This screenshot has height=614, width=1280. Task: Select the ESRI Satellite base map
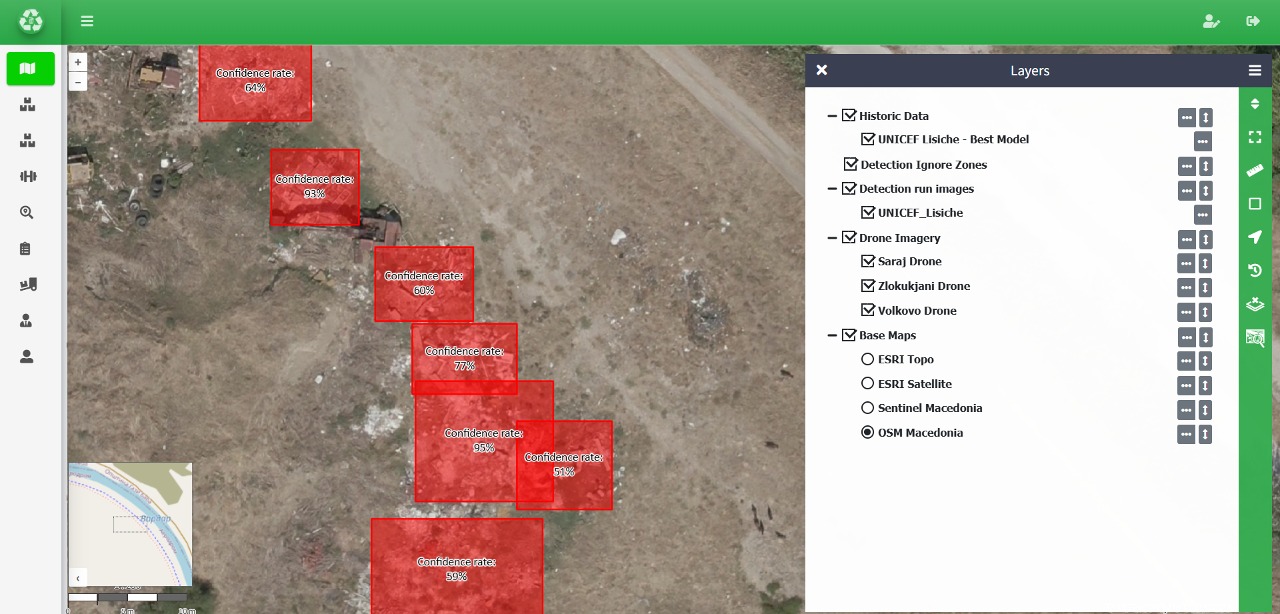(868, 384)
